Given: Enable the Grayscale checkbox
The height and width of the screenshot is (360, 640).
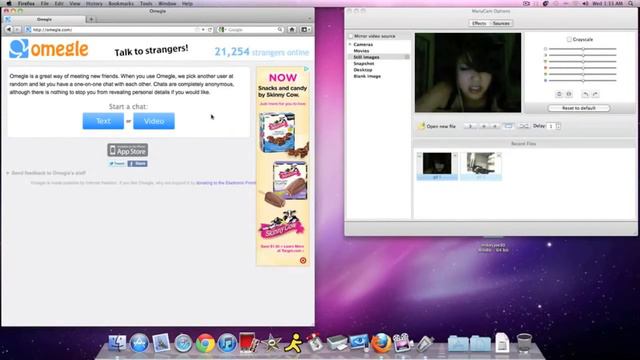Looking at the screenshot, I should click(569, 40).
